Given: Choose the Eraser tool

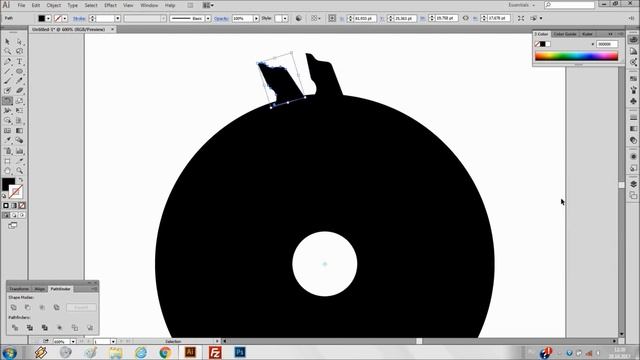Looking at the screenshot, I should pyautogui.click(x=19, y=91).
